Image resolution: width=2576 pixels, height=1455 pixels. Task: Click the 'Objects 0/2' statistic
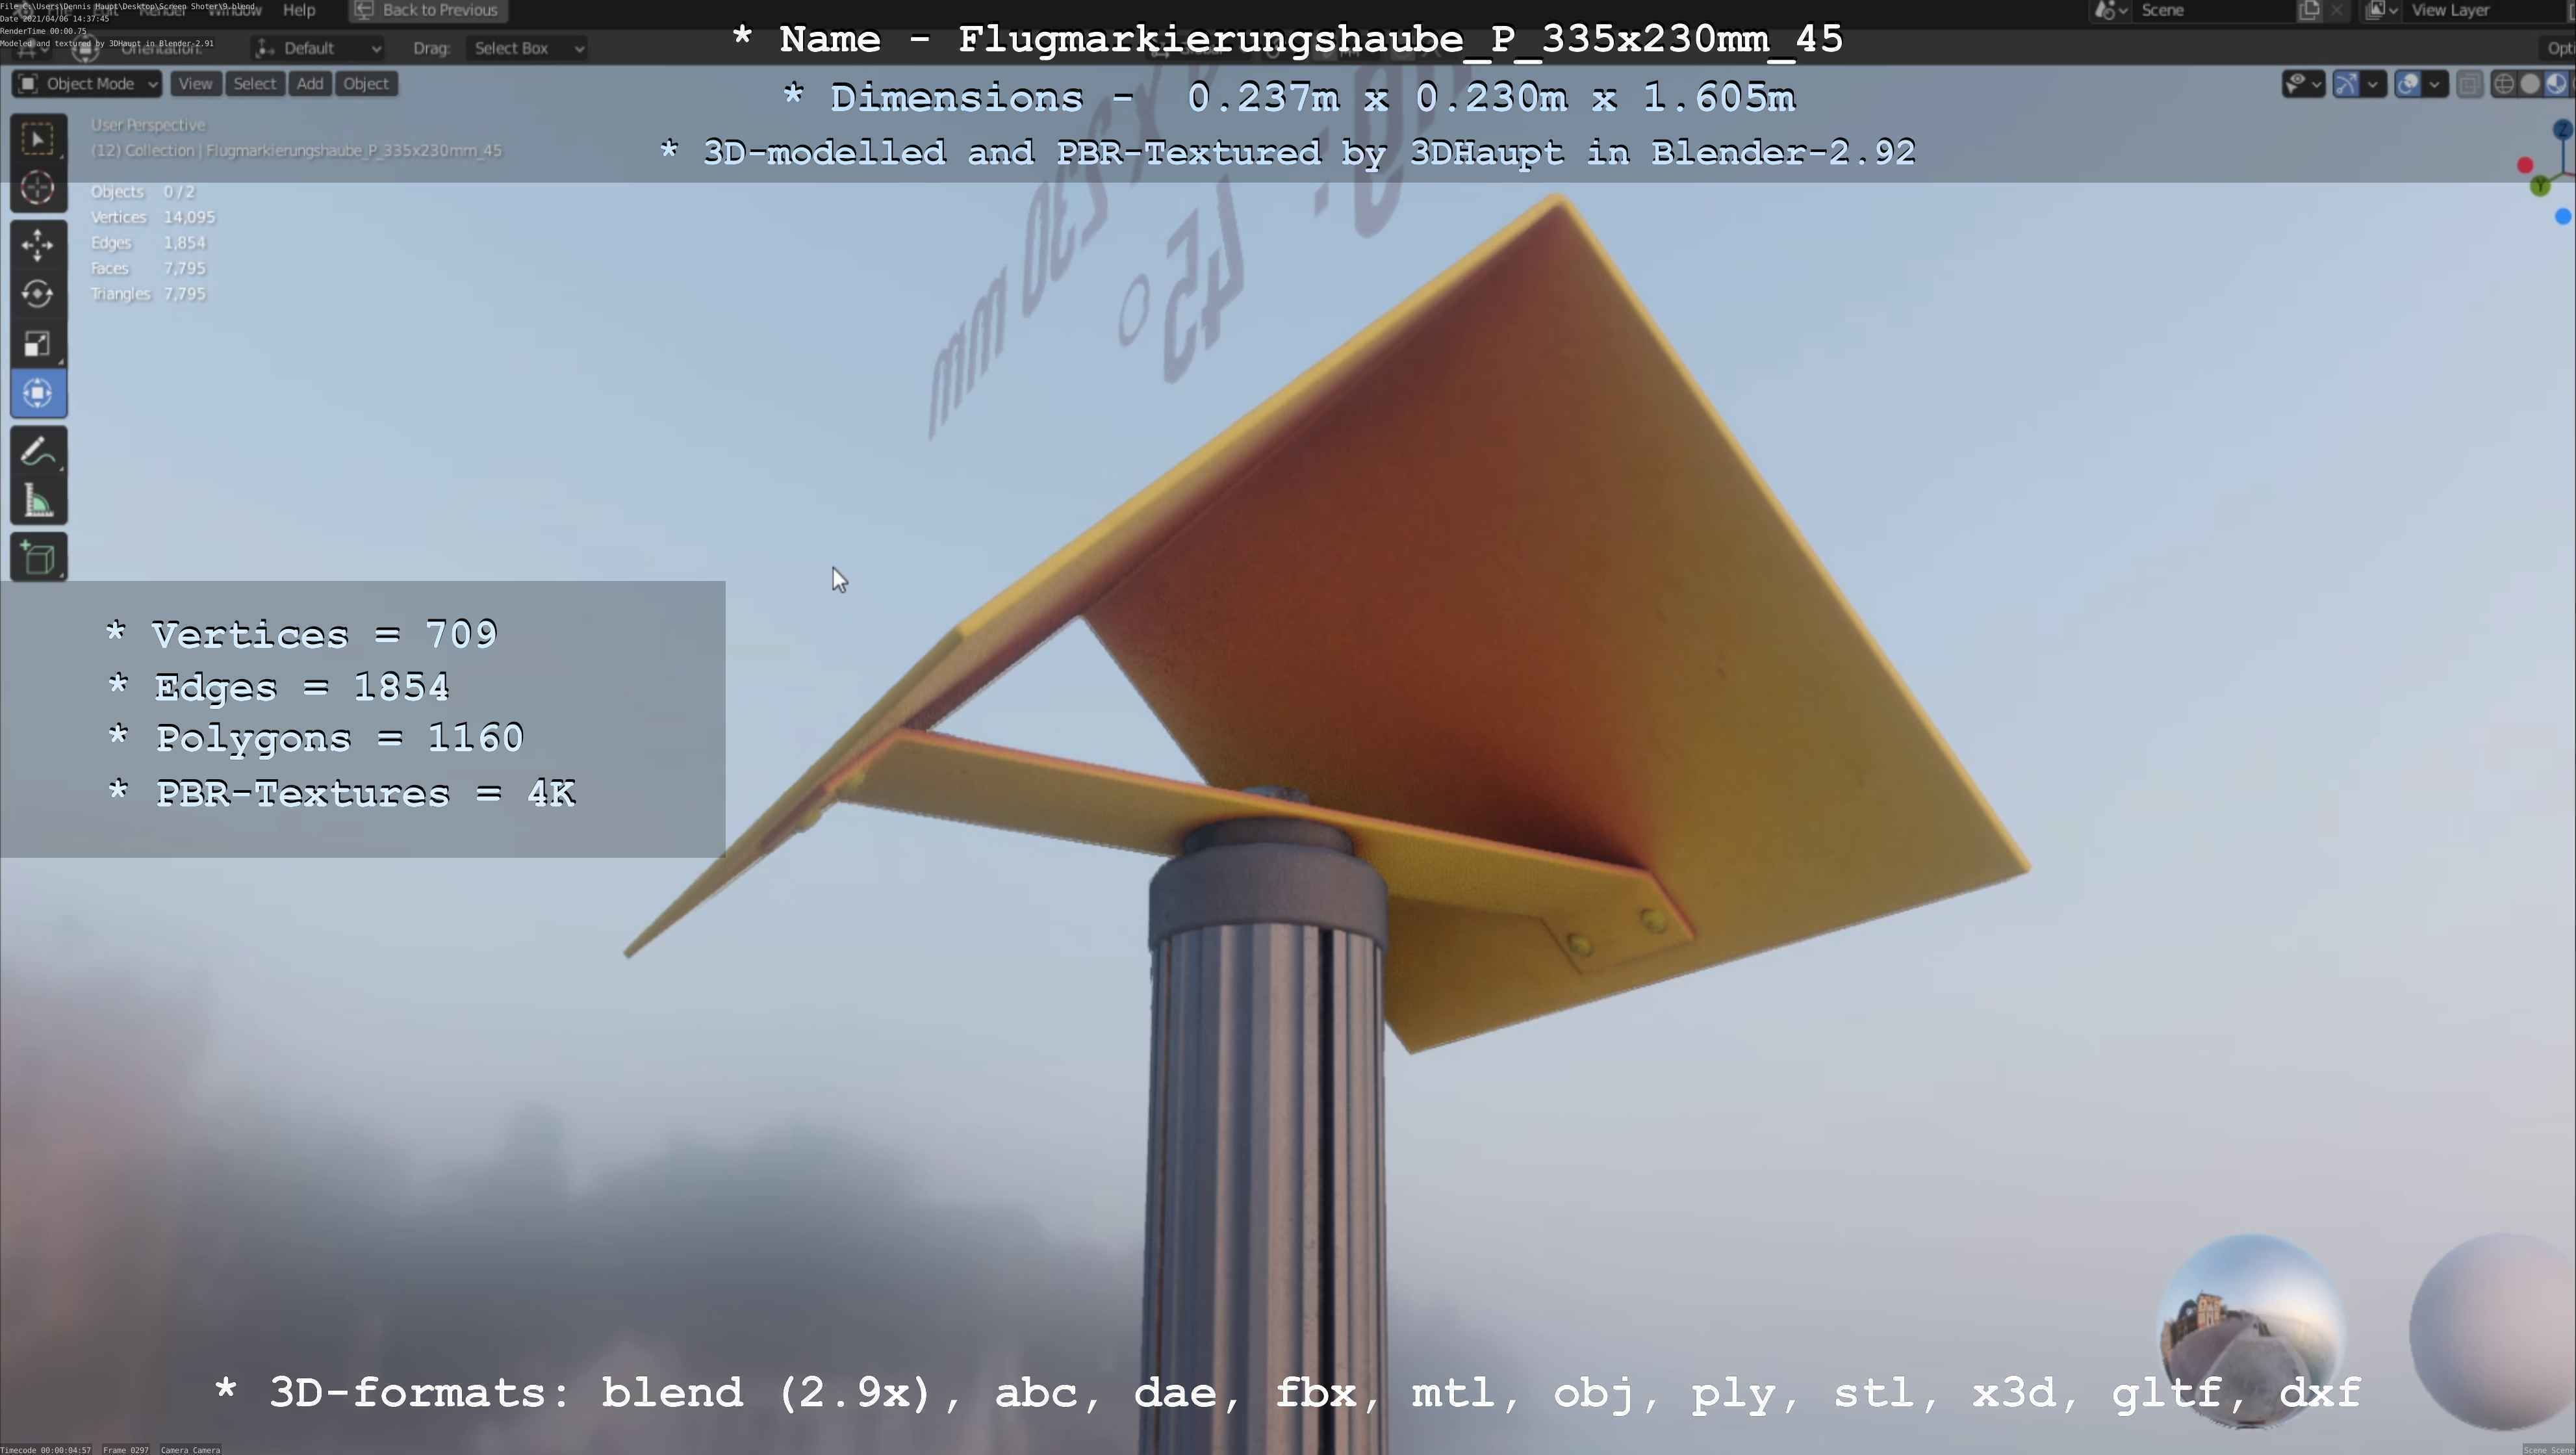click(142, 192)
